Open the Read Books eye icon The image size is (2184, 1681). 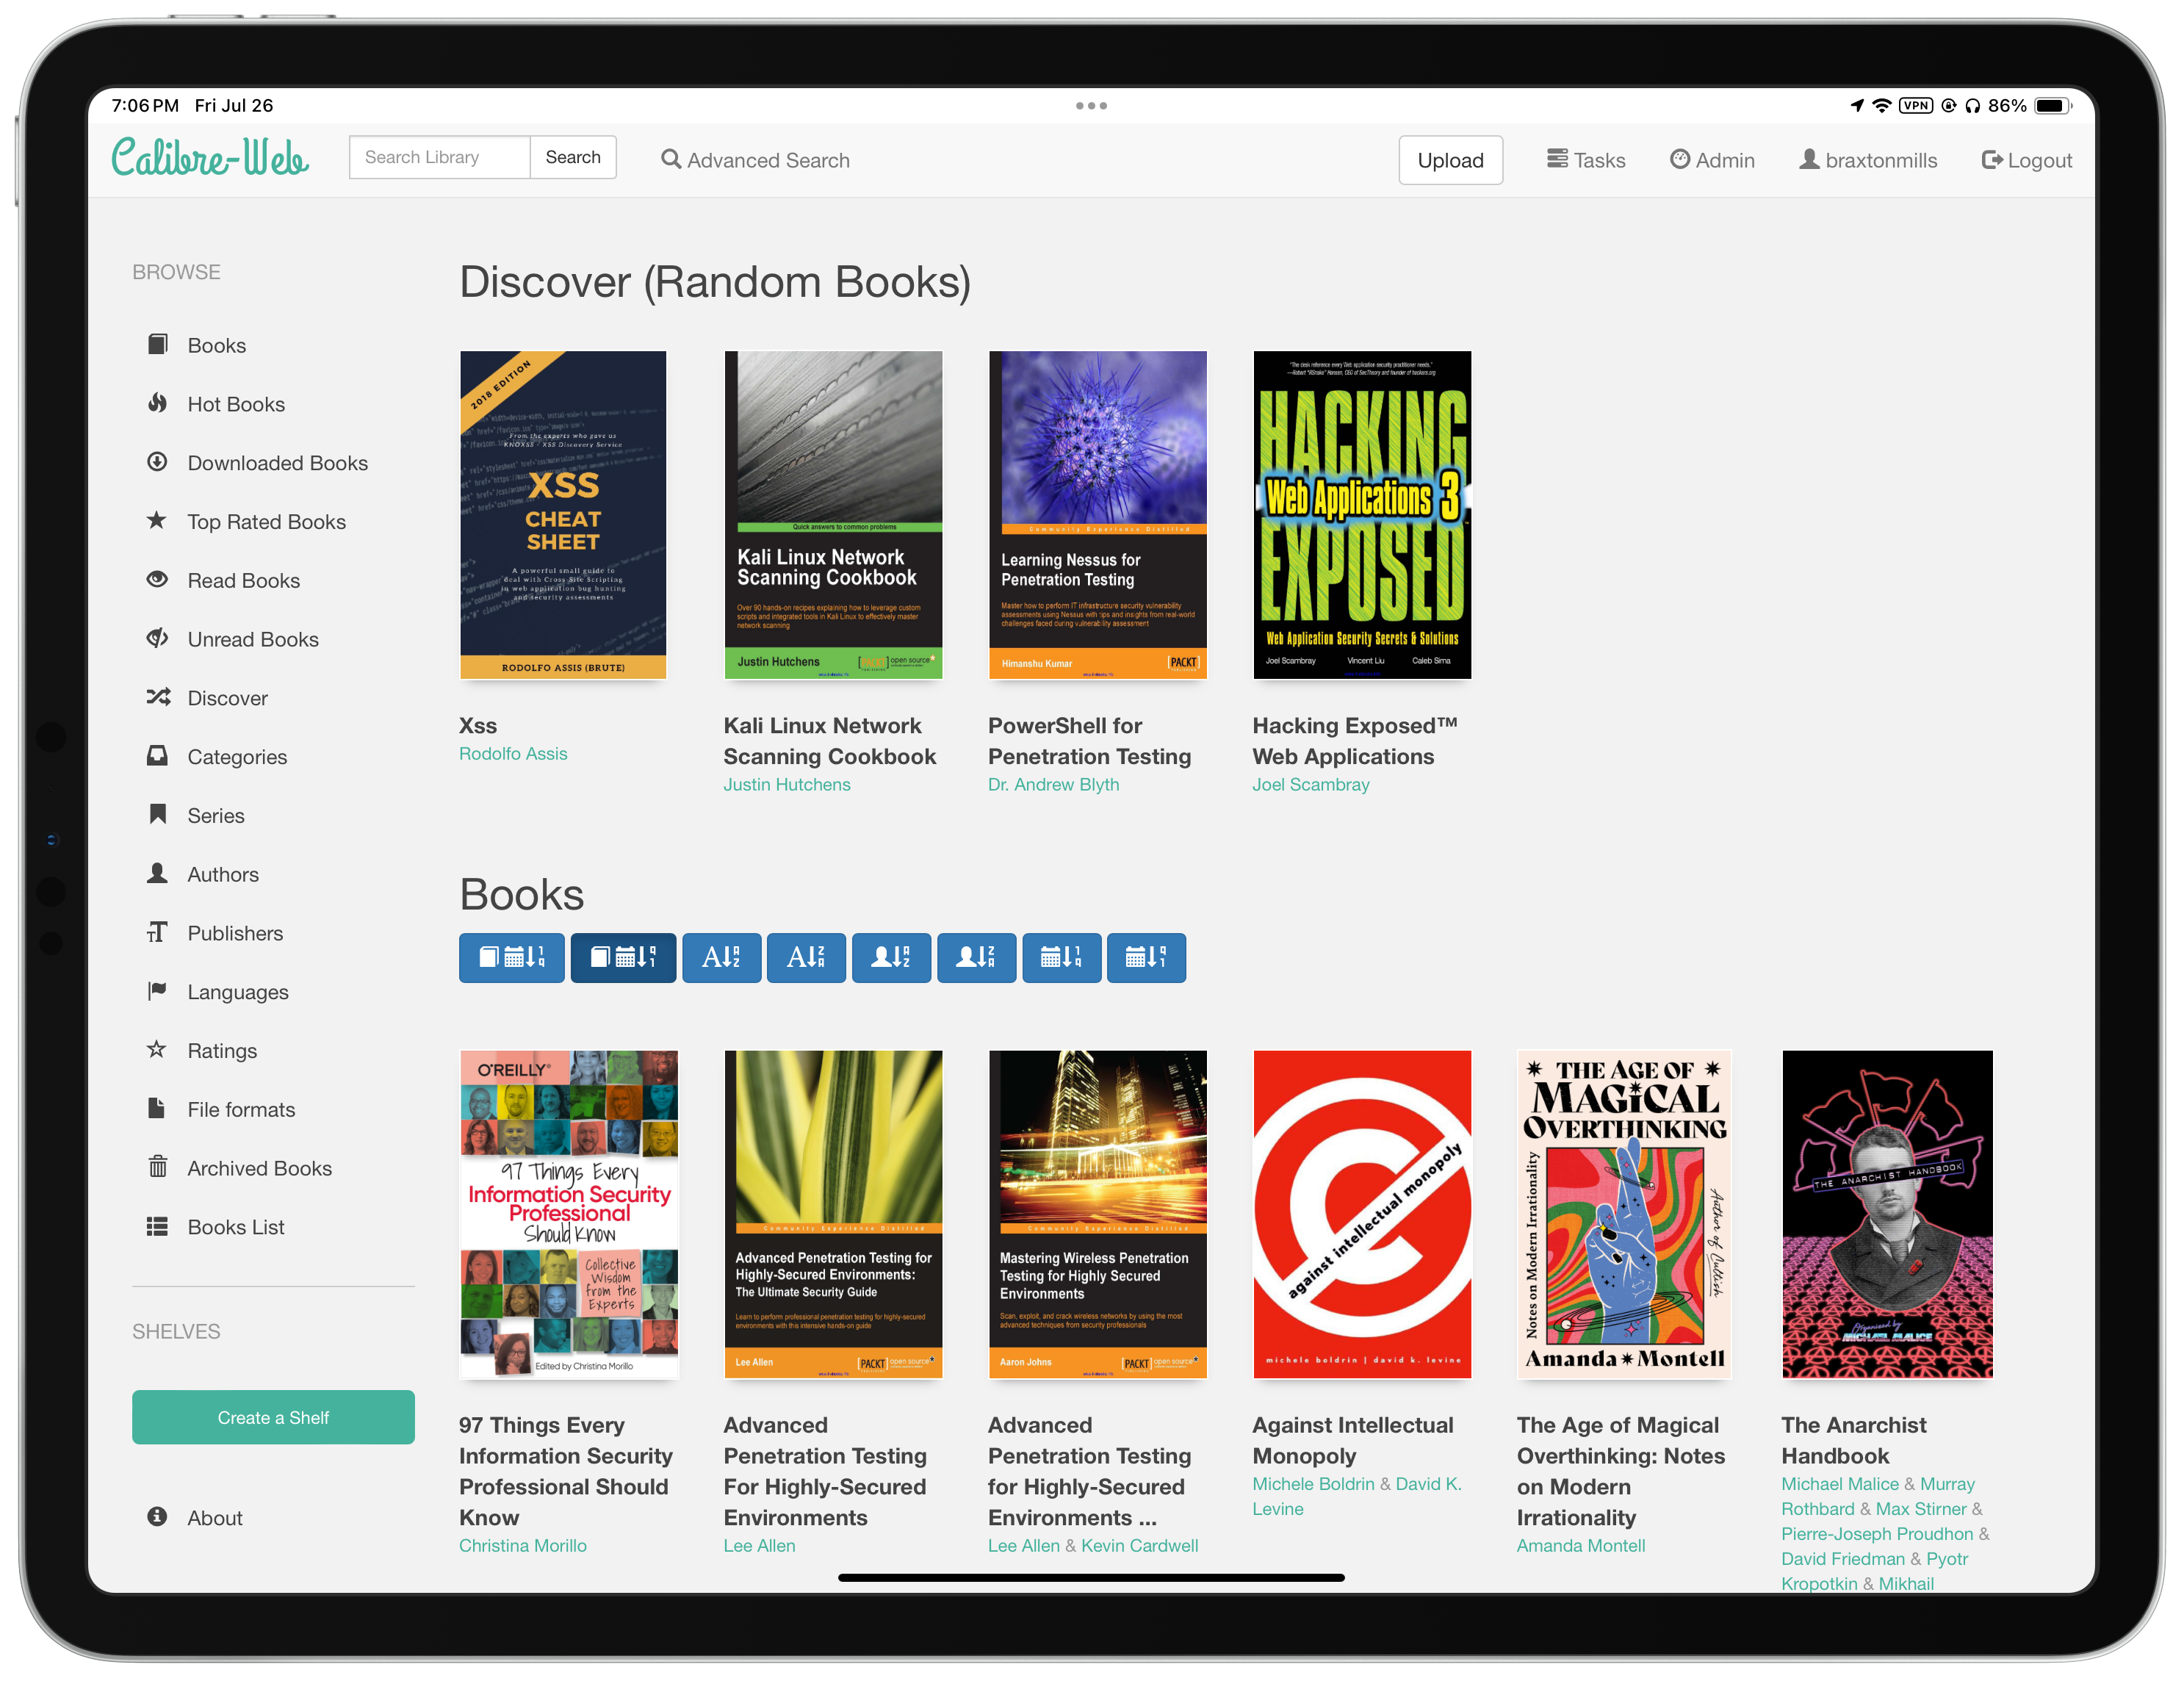(x=157, y=579)
